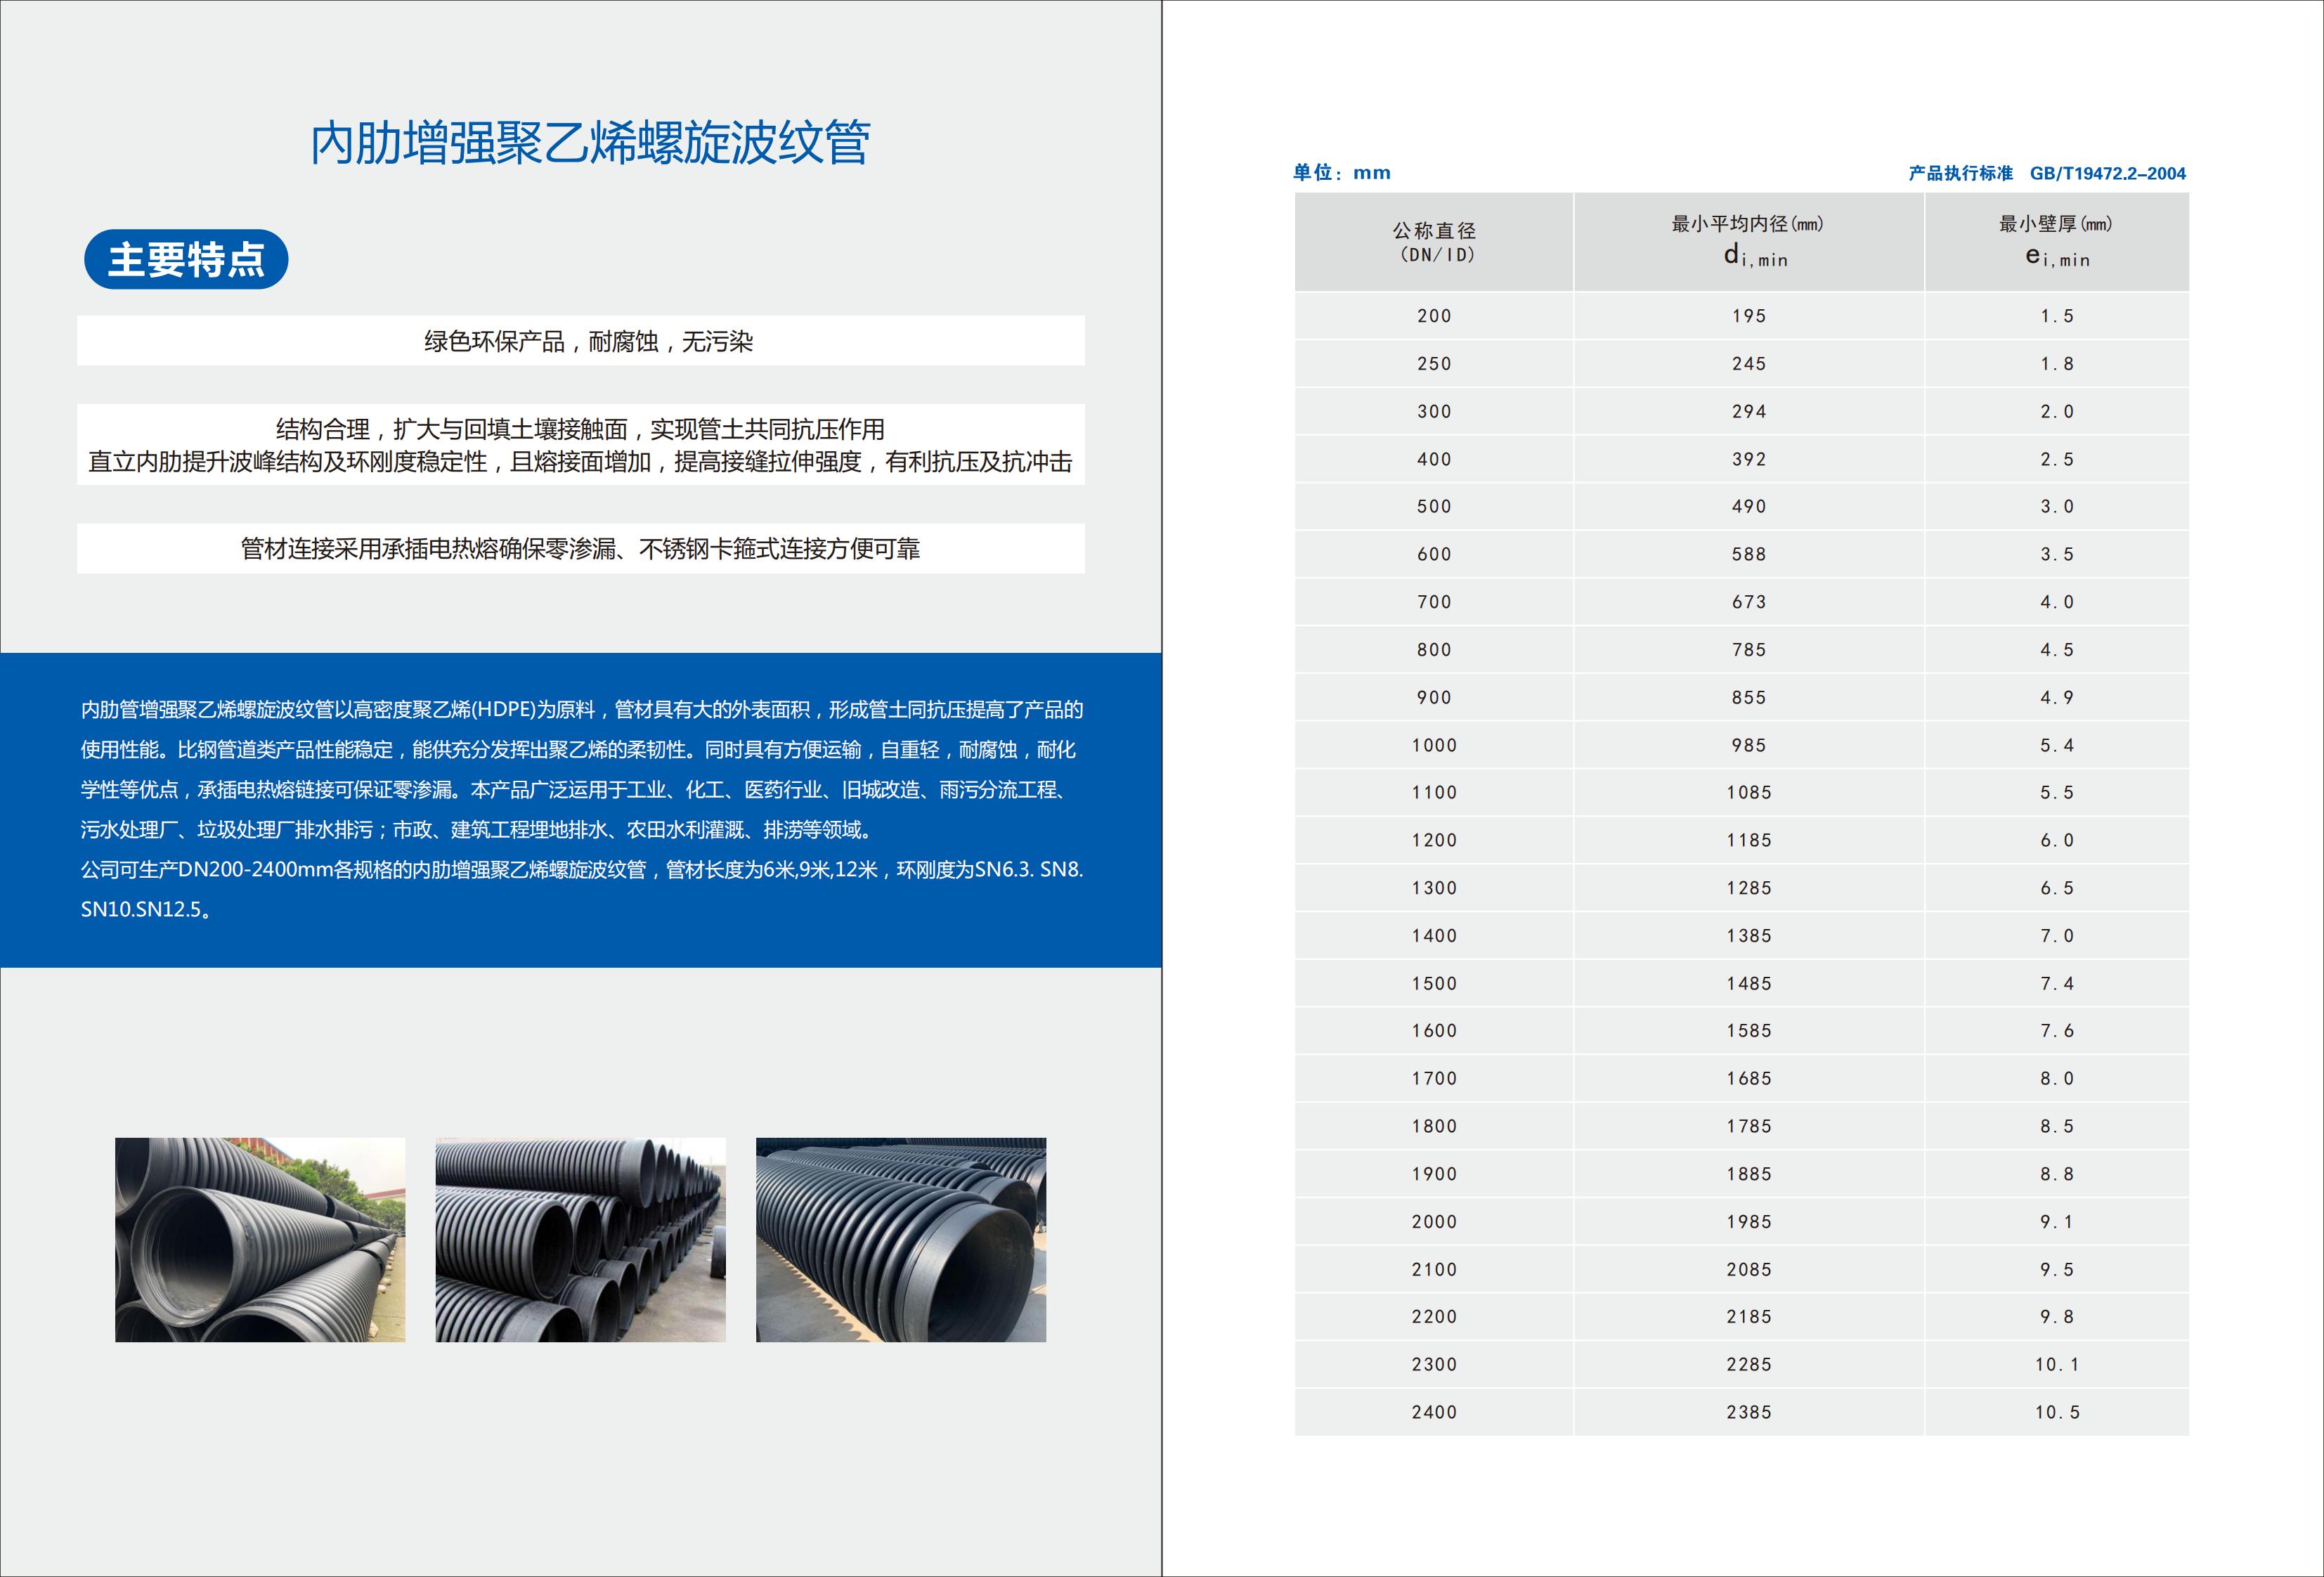The height and width of the screenshot is (1577, 2324).
Task: Click the blue description paragraph block
Action: pyautogui.click(x=580, y=809)
